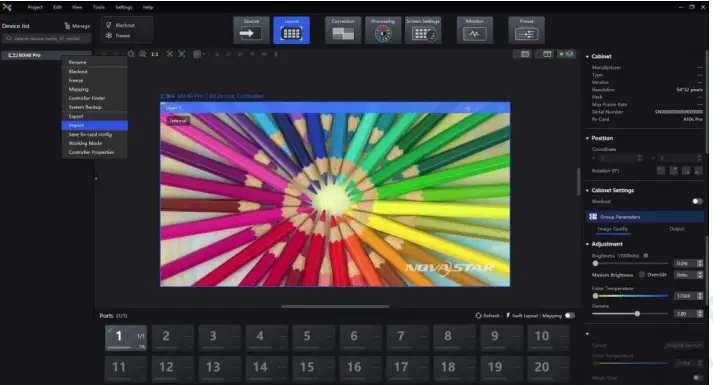Click the Refresh ports icon
The height and width of the screenshot is (385, 713).
pos(478,315)
